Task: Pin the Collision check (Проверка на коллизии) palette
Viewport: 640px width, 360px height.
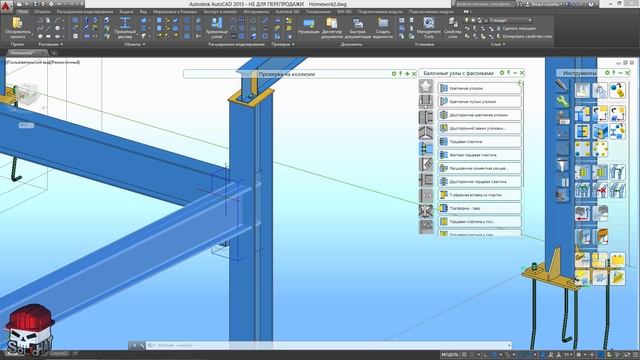Action: pos(400,74)
